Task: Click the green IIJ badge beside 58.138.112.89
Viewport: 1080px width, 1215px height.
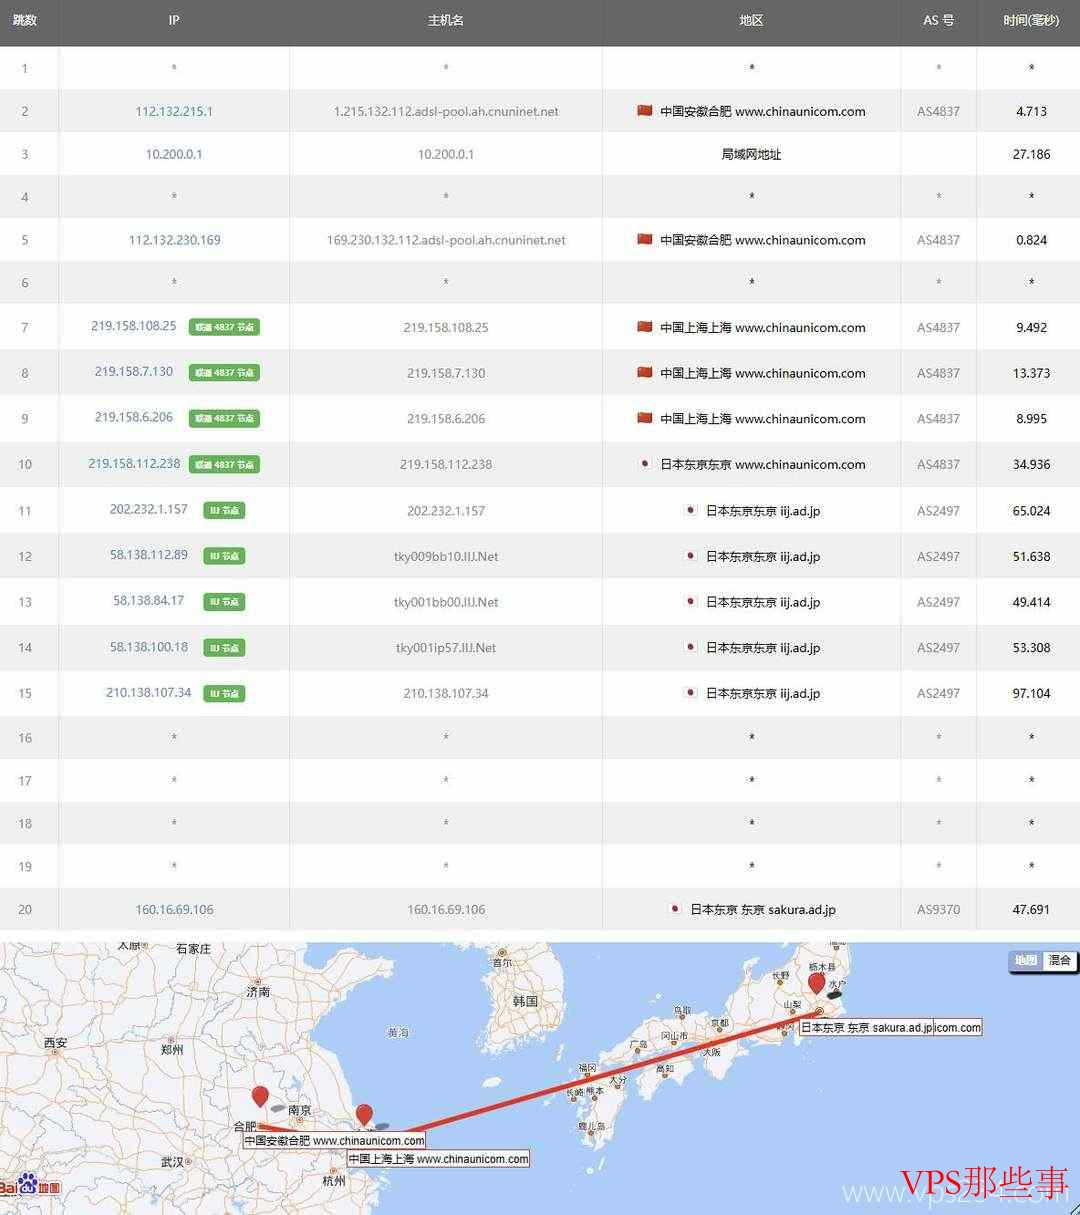Action: coord(224,556)
